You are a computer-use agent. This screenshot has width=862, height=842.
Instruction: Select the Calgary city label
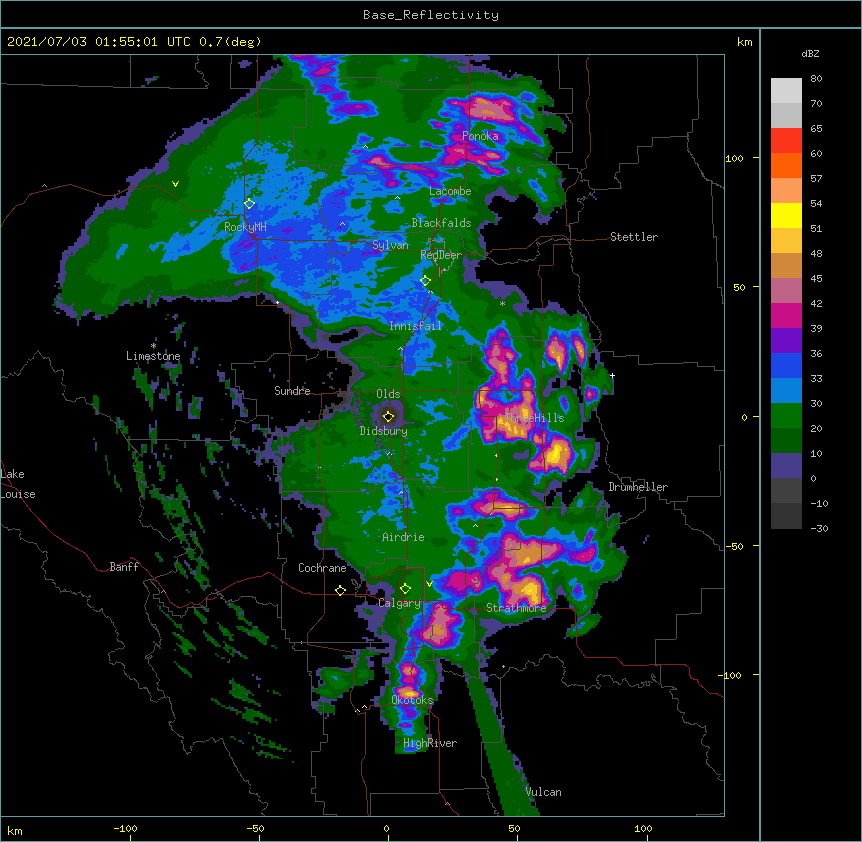[399, 603]
